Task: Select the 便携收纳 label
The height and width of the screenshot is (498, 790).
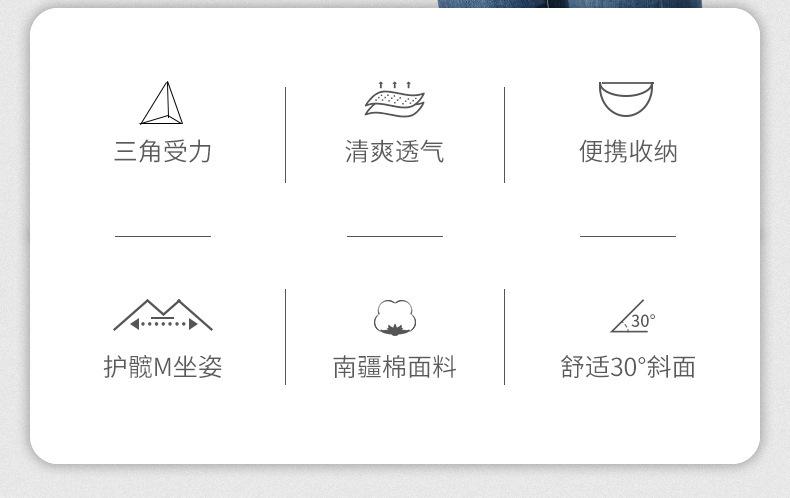Action: 628,151
